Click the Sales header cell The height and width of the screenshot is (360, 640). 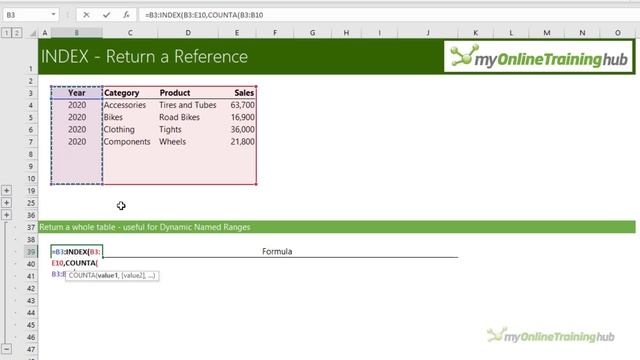point(237,93)
